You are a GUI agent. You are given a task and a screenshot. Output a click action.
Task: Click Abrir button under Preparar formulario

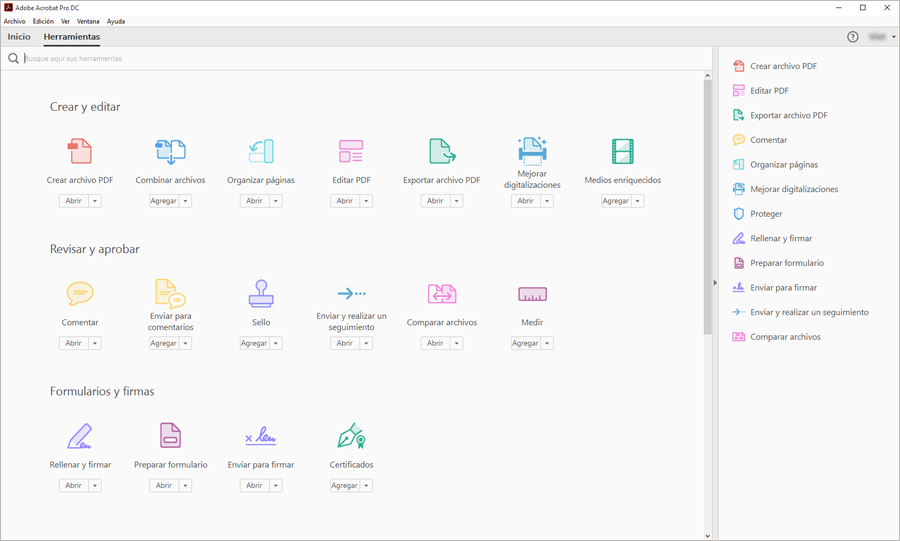pos(164,485)
